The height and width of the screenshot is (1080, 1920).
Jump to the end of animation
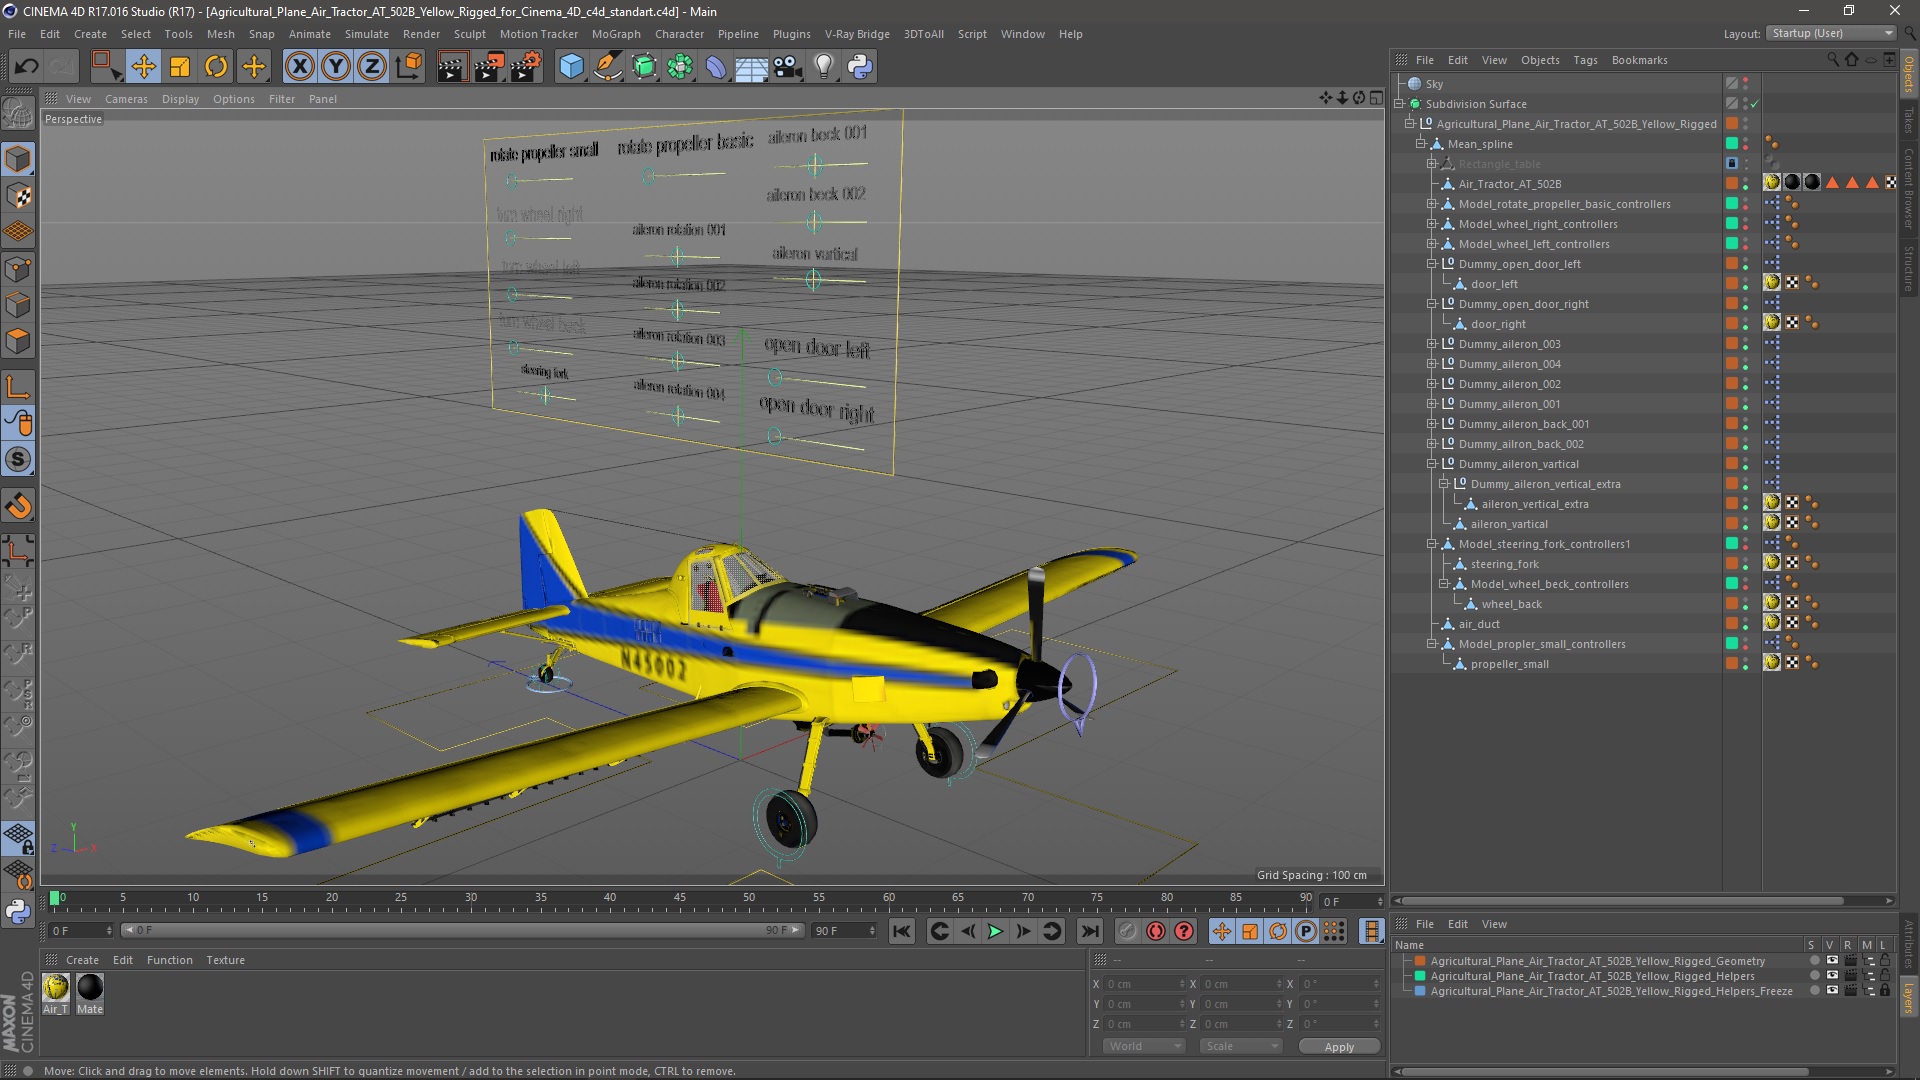(1090, 931)
